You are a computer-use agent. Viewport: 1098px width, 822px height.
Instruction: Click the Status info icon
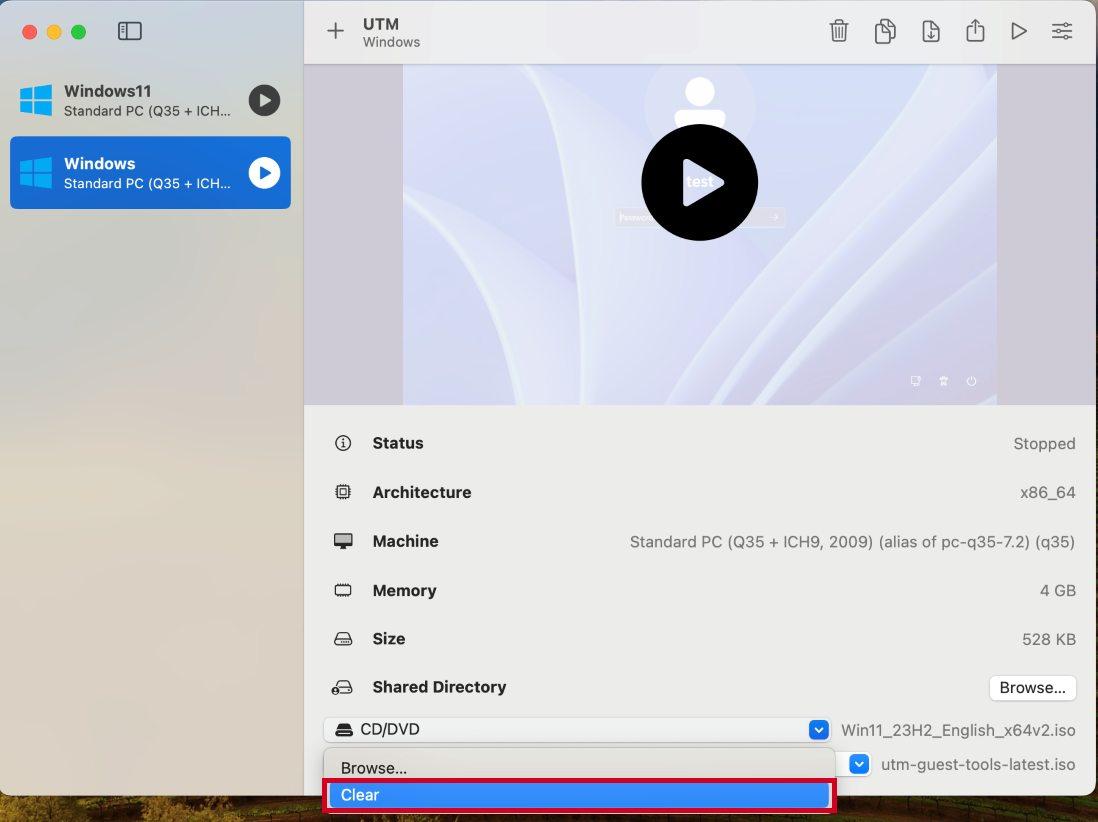click(343, 443)
